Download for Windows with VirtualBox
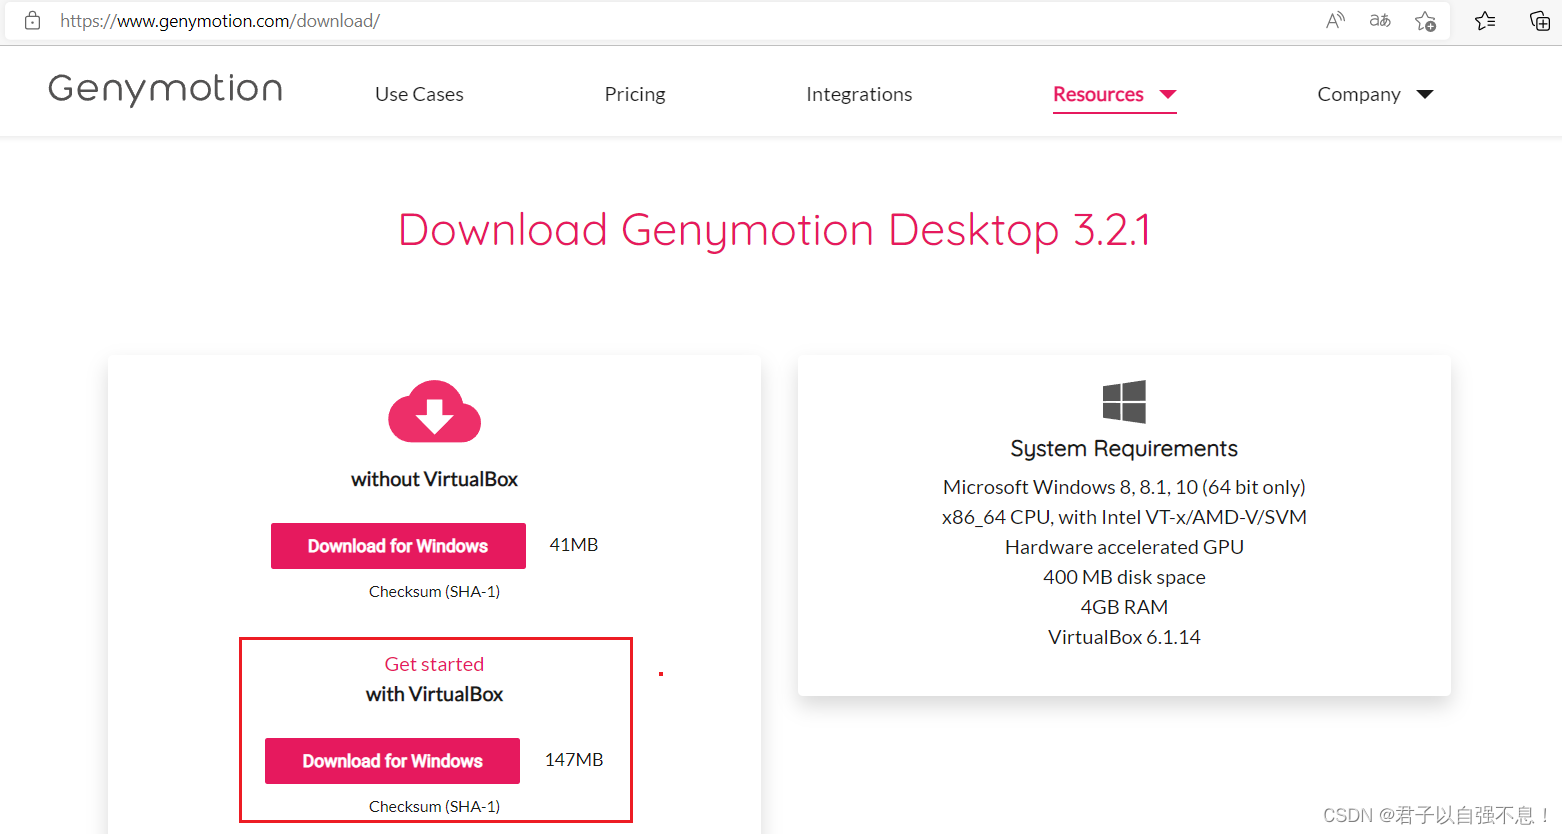Screen dimensions: 1562x834 pos(392,761)
